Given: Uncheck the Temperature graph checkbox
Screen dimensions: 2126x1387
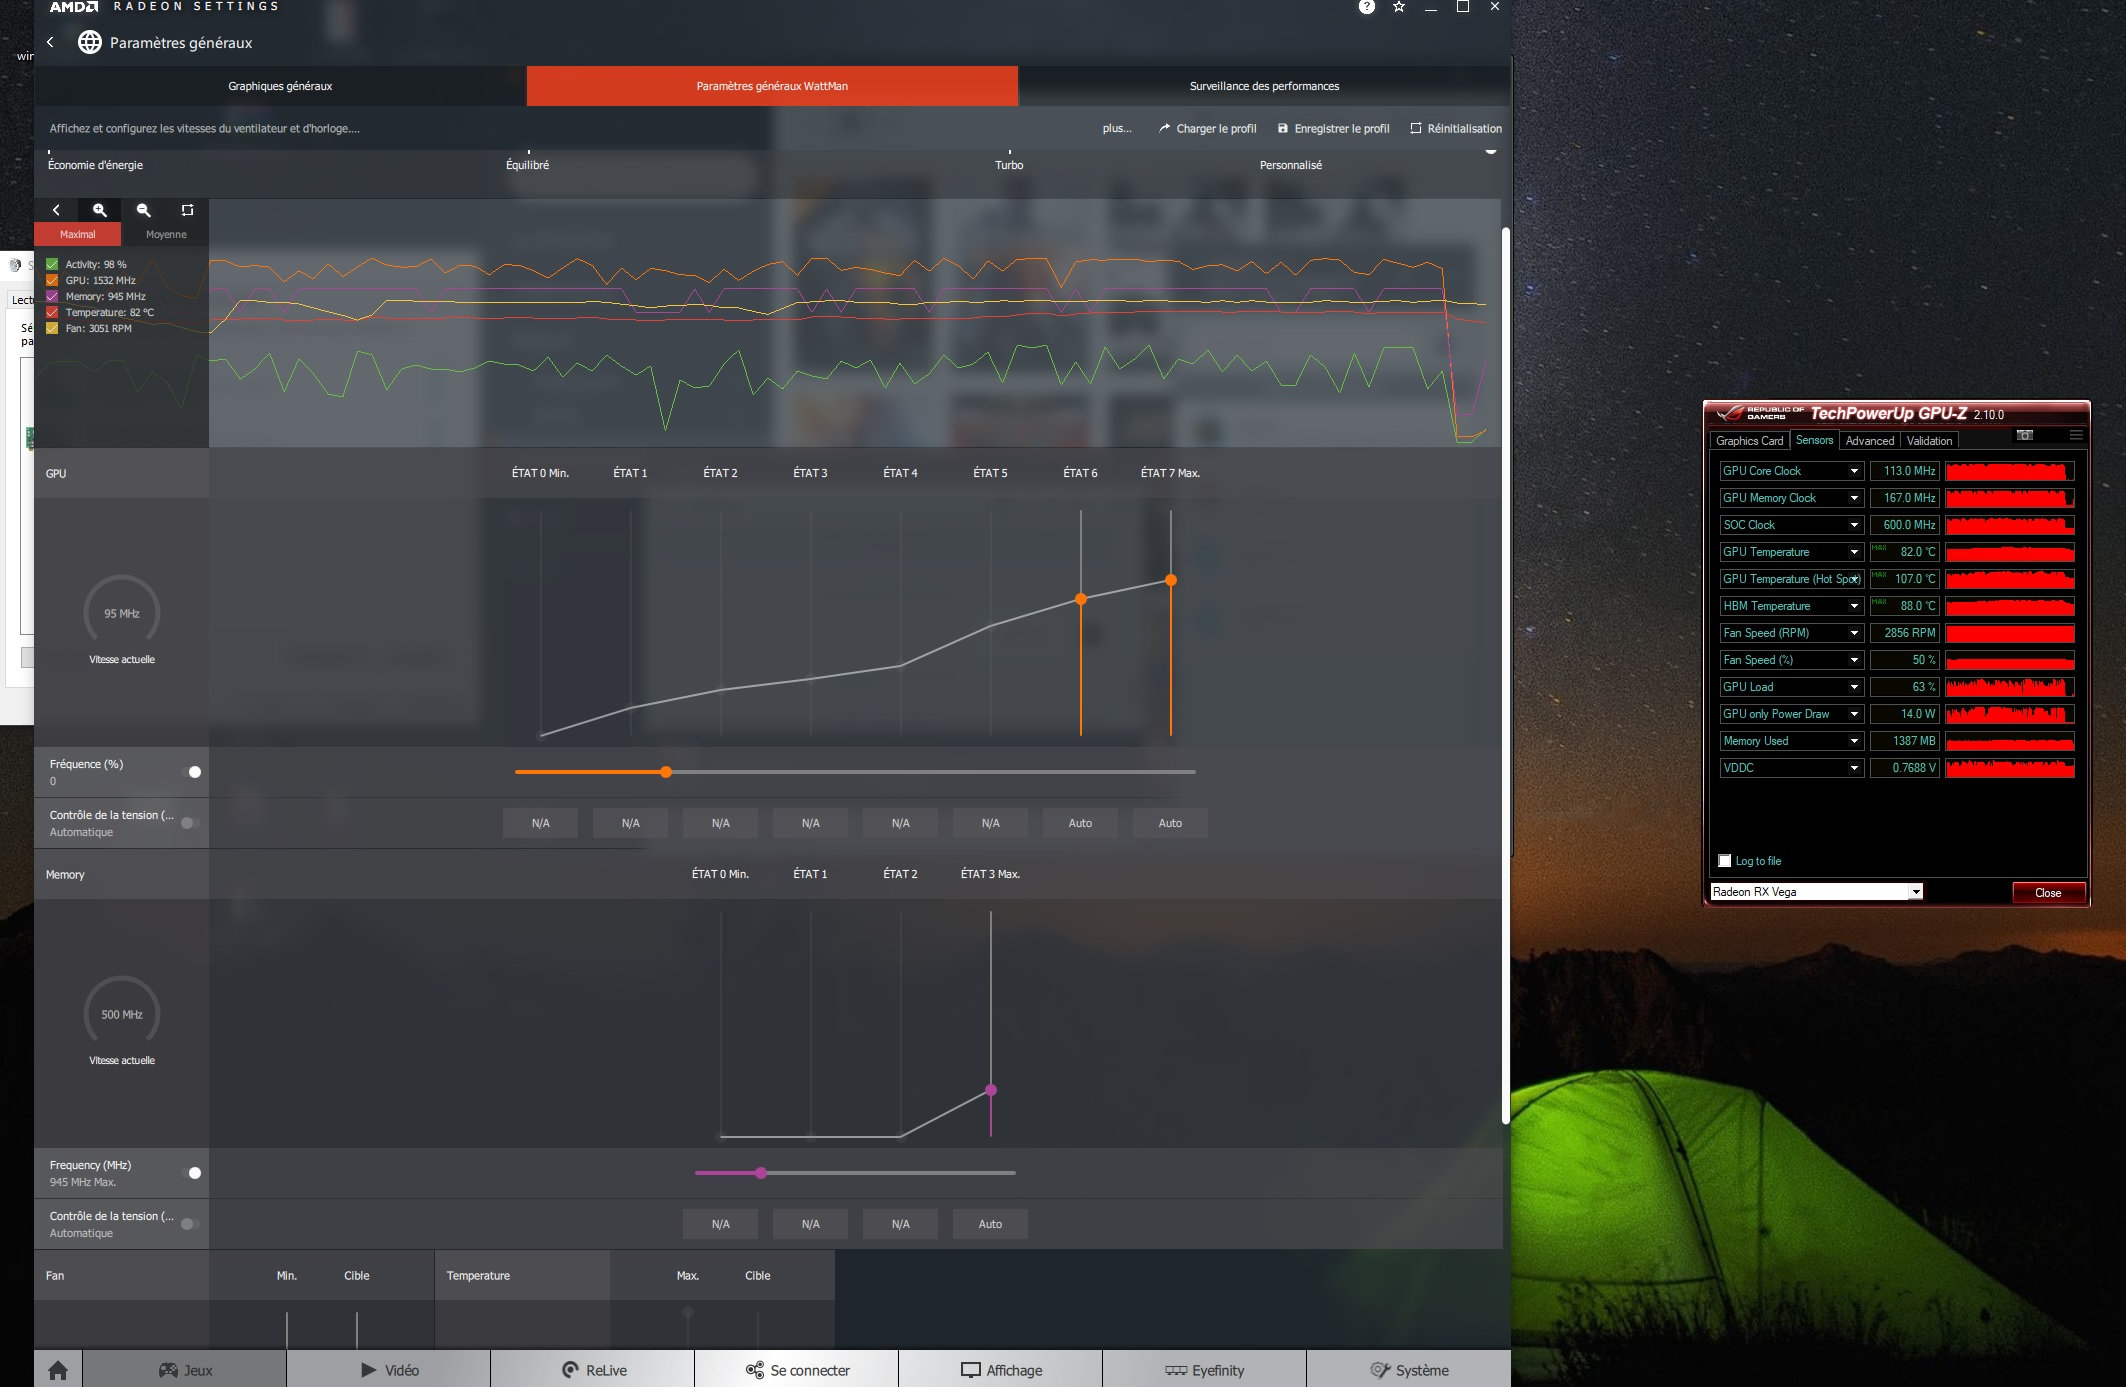Looking at the screenshot, I should [52, 312].
